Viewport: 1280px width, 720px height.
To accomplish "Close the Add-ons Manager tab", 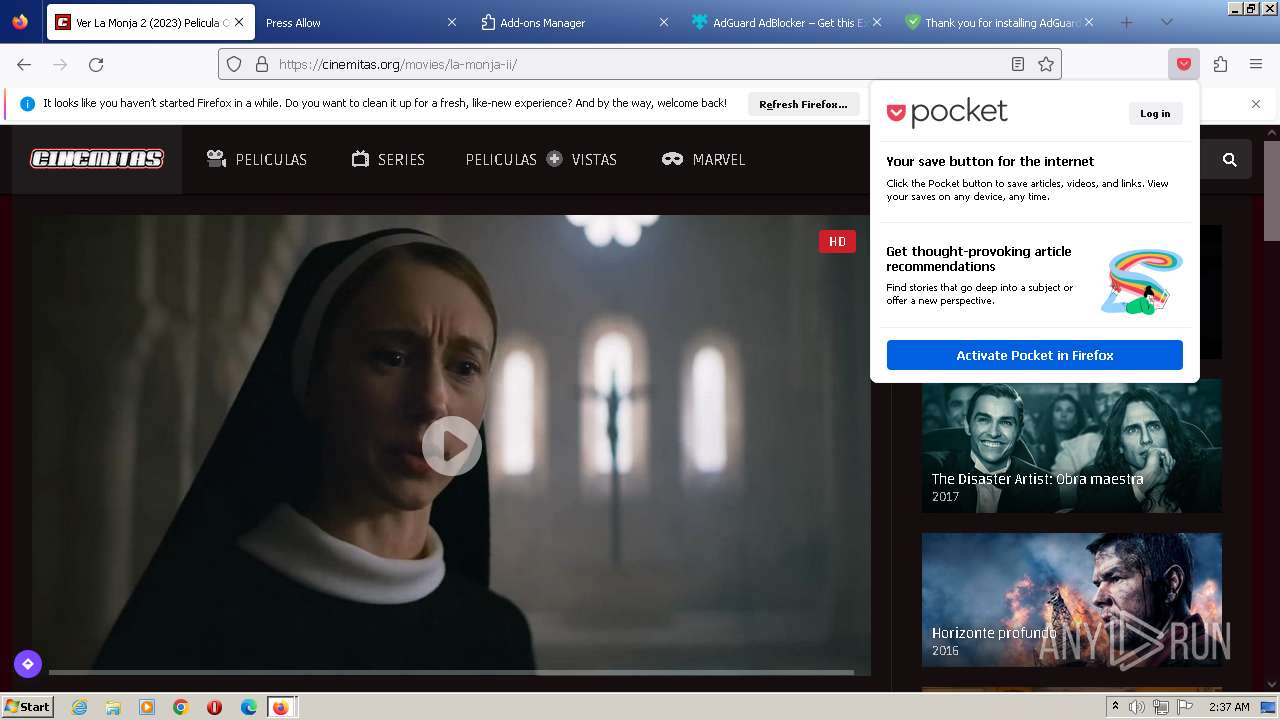I will [x=664, y=22].
